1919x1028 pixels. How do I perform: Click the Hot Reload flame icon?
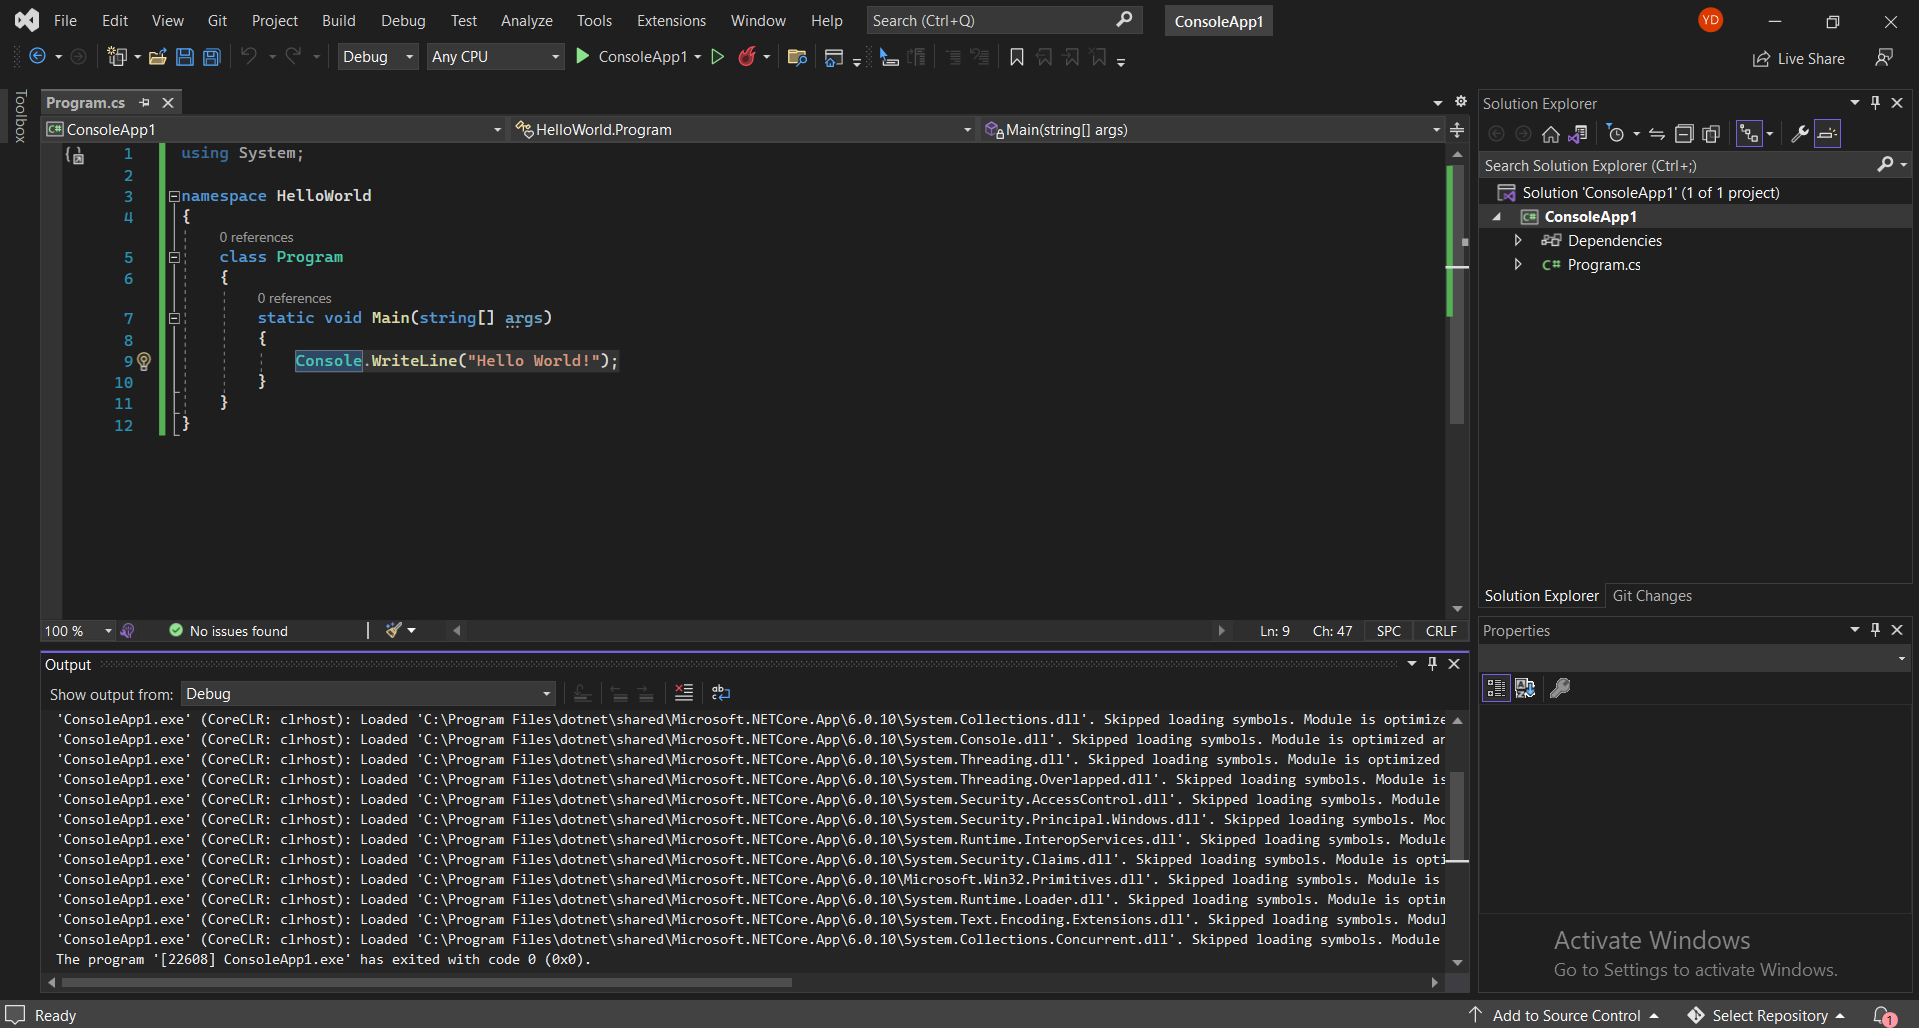click(x=747, y=57)
